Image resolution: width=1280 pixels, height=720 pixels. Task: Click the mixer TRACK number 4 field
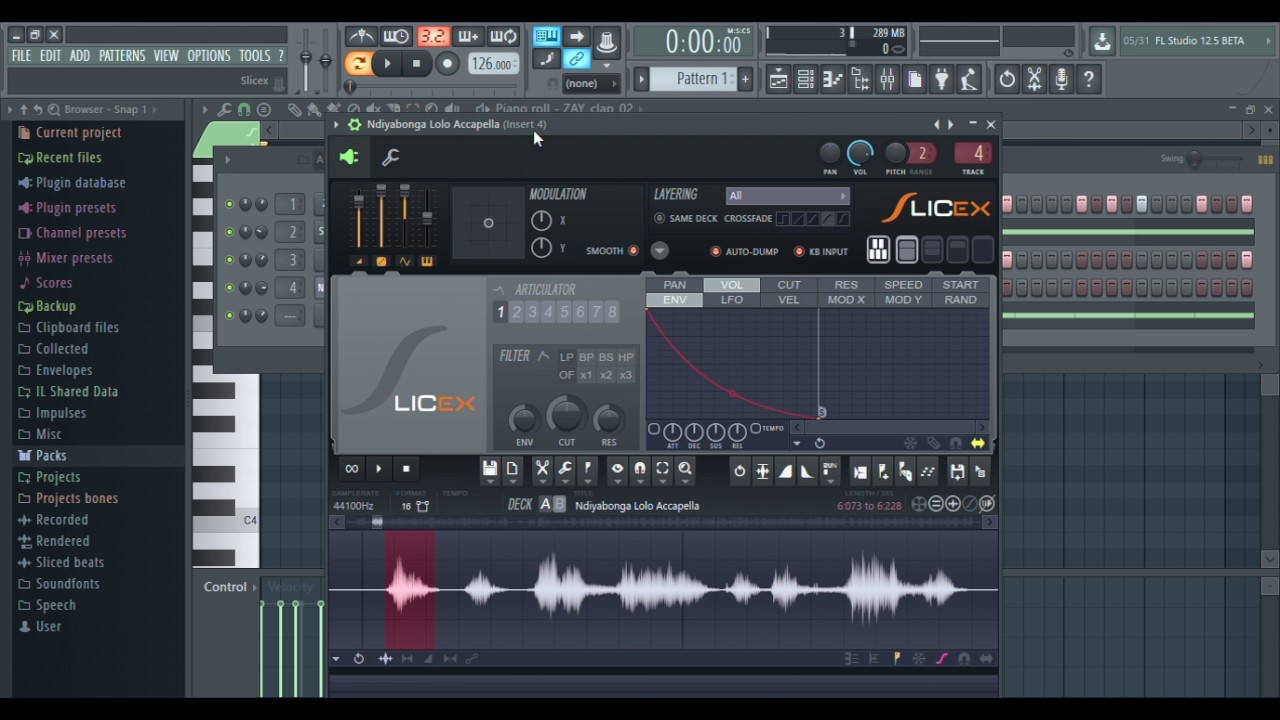pyautogui.click(x=973, y=153)
